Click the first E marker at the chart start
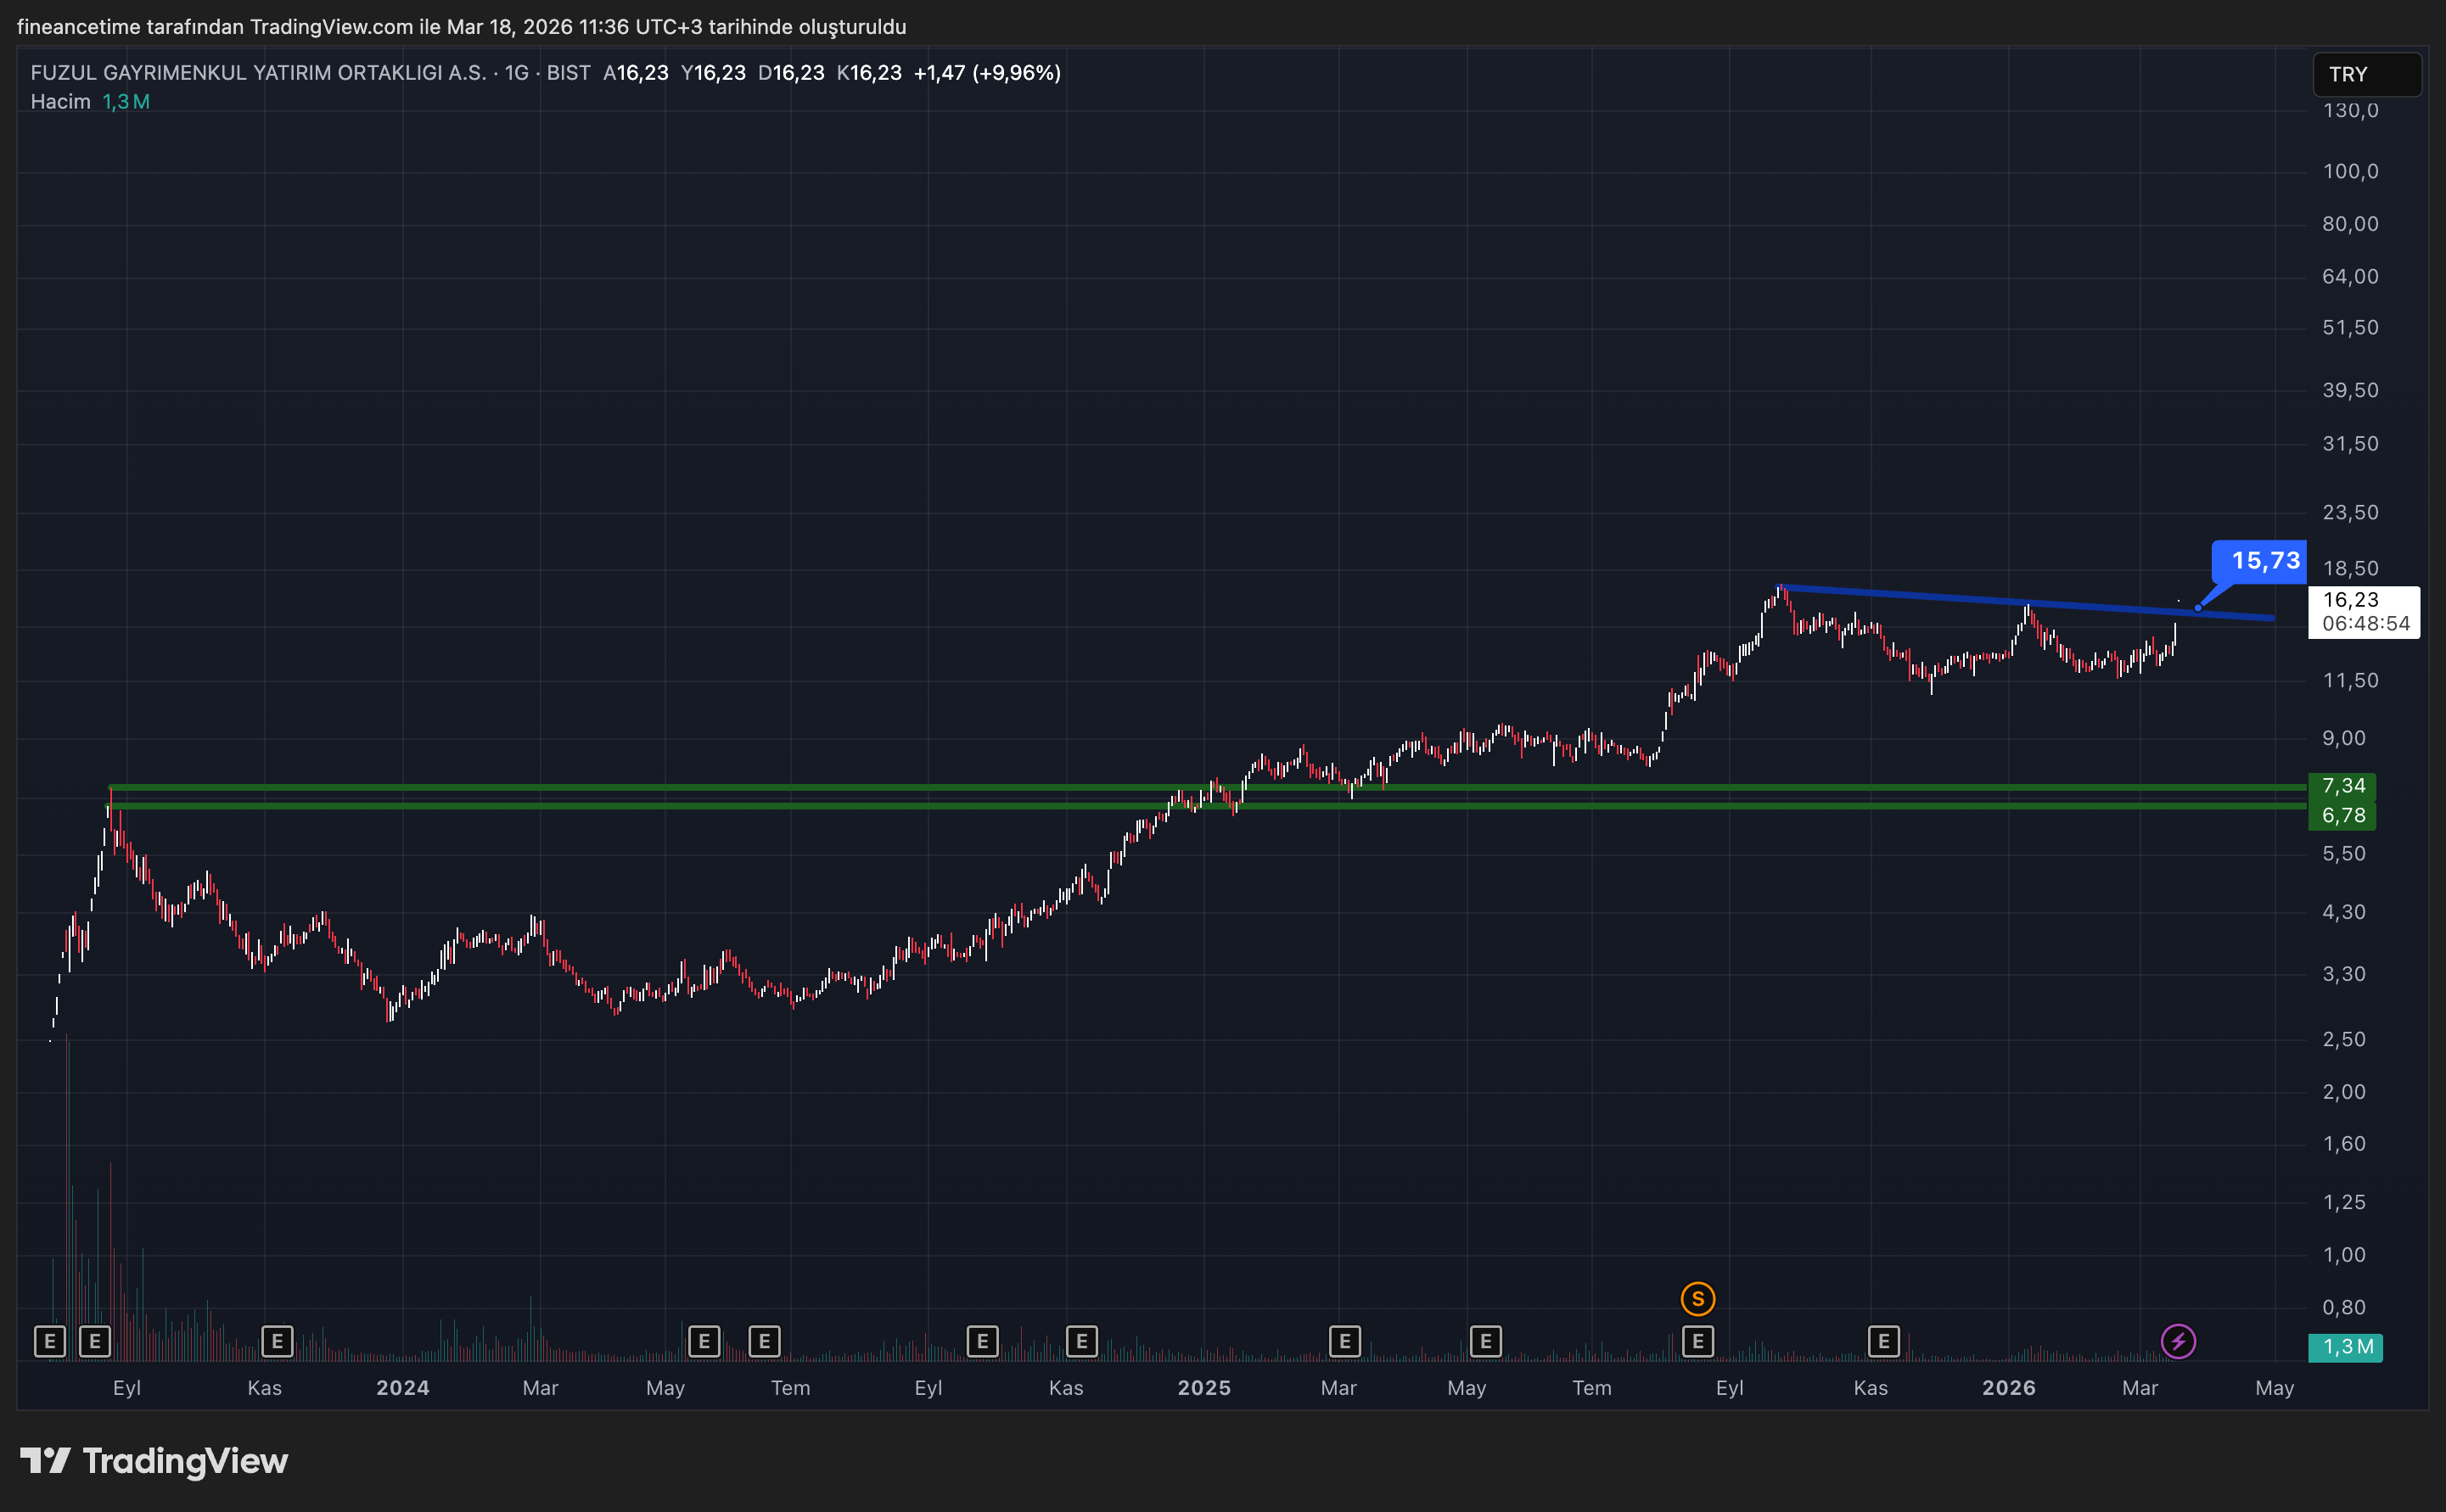The height and width of the screenshot is (1512, 2446). click(50, 1341)
